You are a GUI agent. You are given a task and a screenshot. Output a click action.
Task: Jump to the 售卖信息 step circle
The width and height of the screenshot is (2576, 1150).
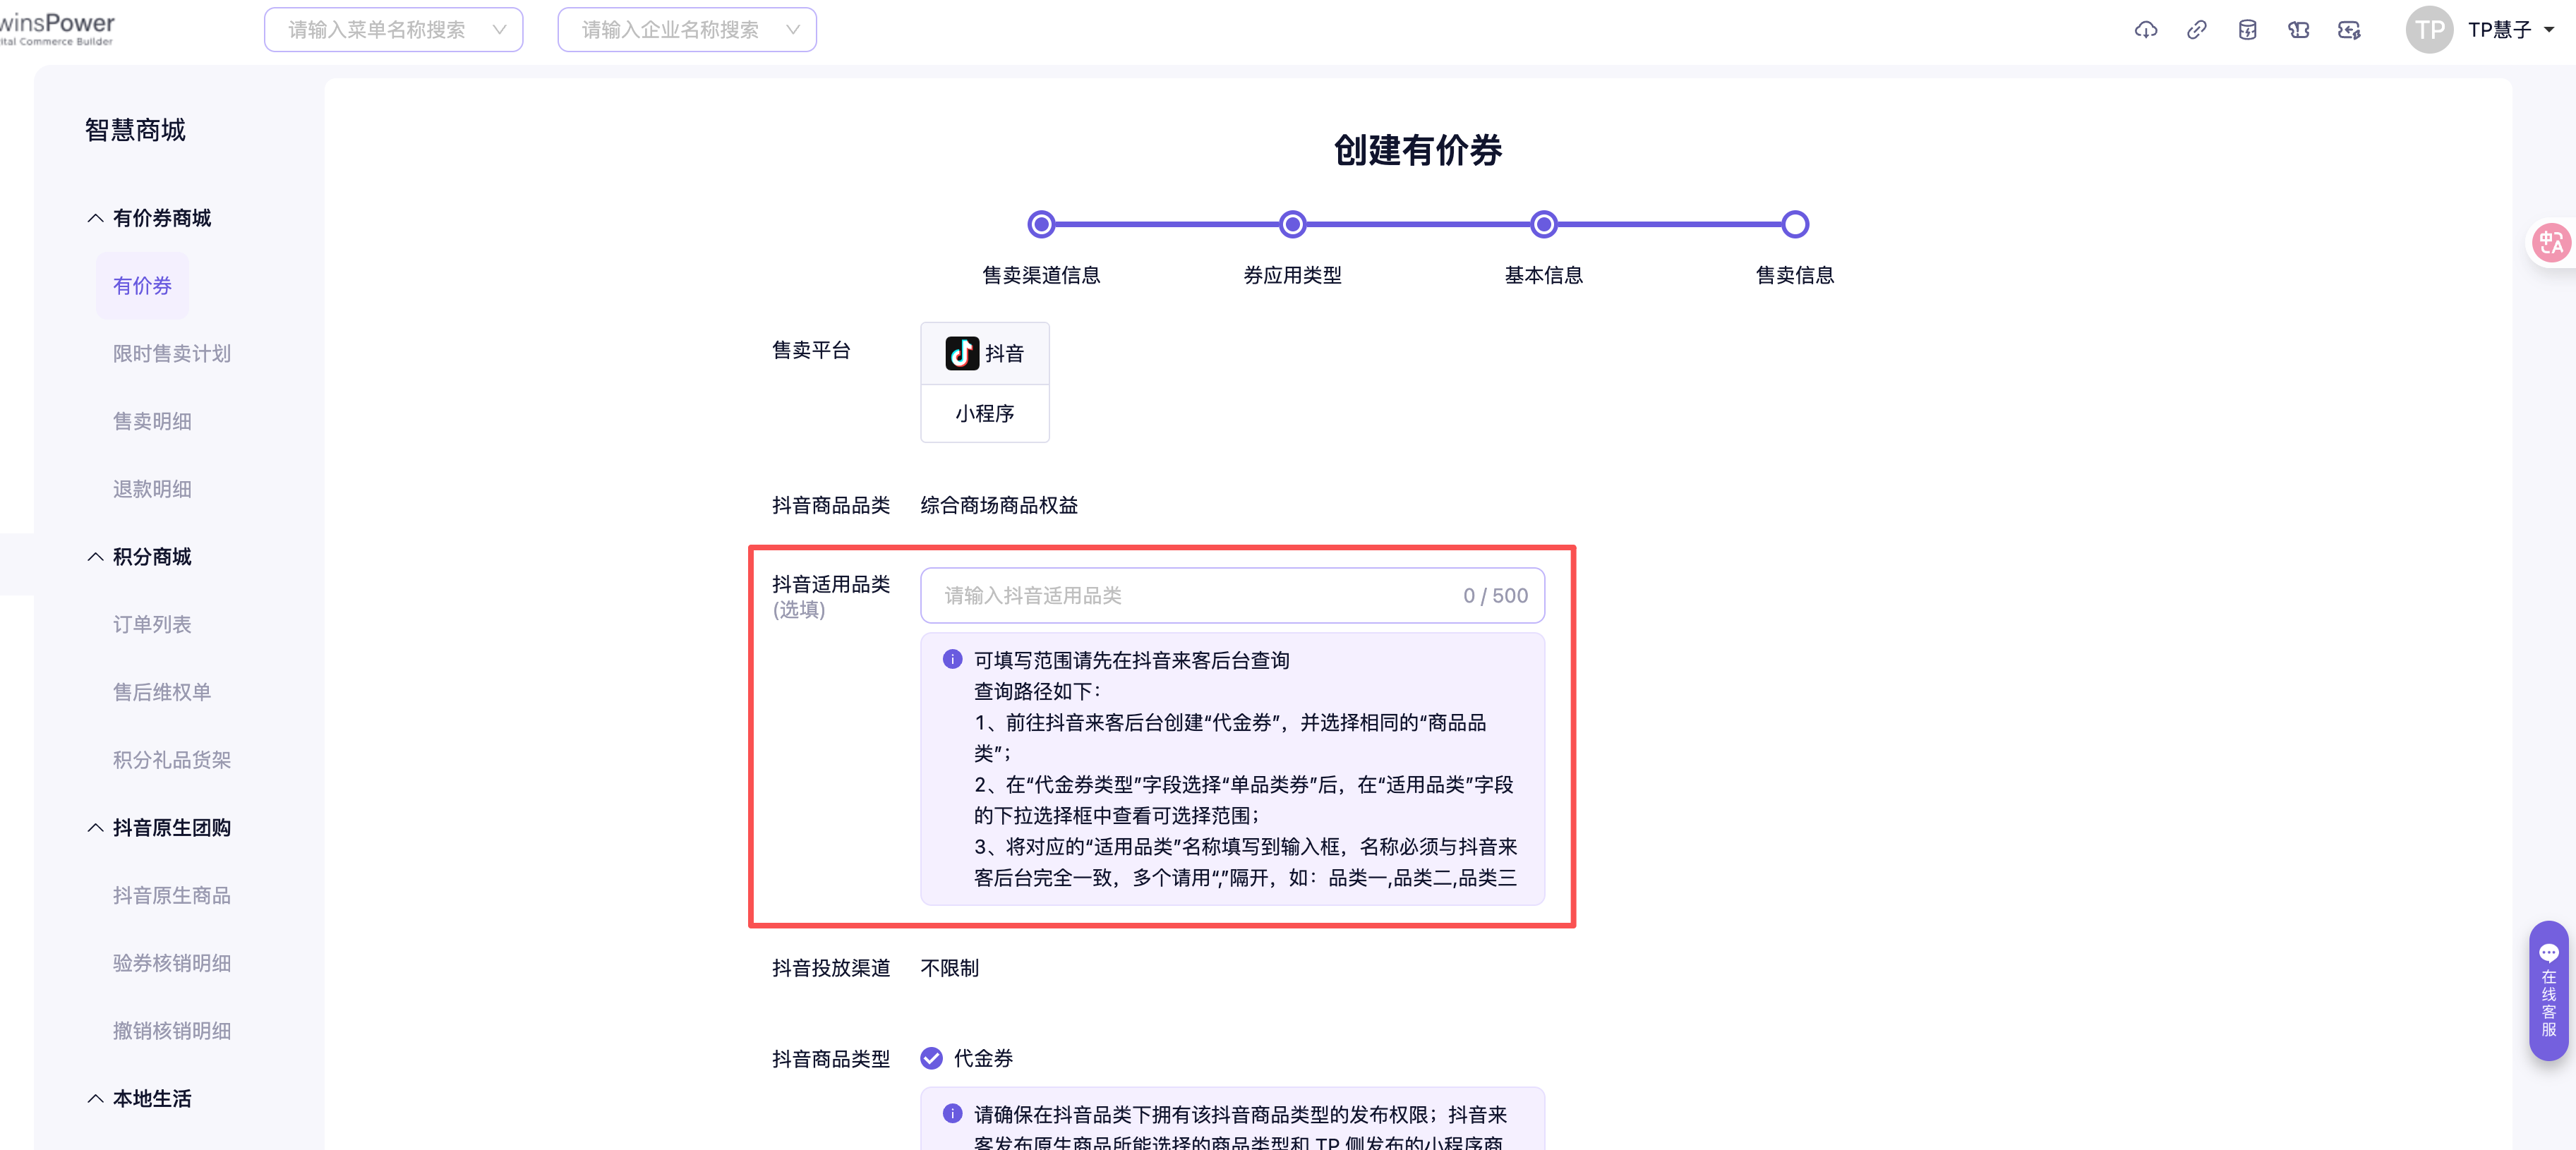pyautogui.click(x=1794, y=224)
